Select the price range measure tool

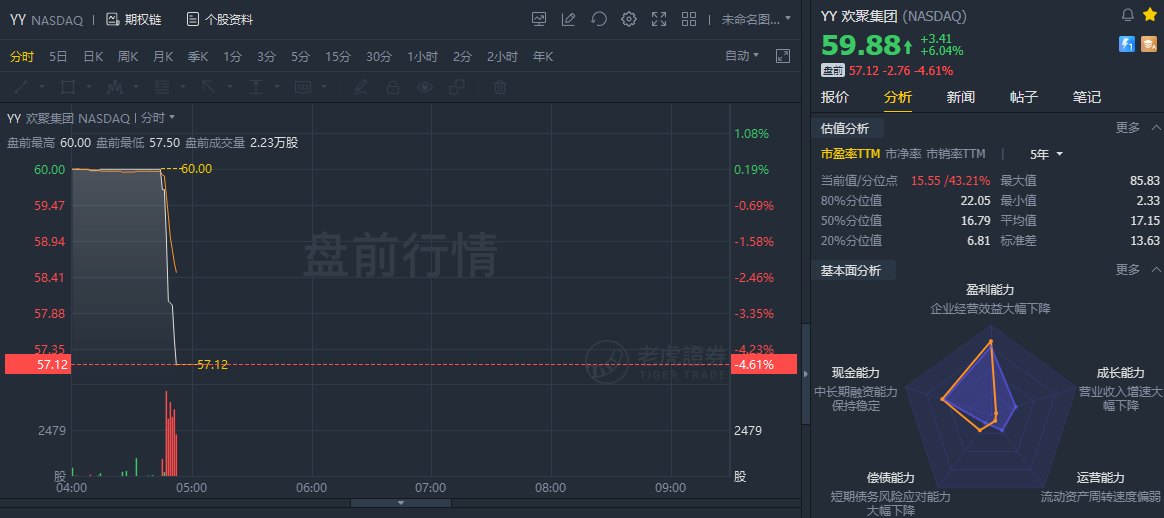click(x=256, y=87)
